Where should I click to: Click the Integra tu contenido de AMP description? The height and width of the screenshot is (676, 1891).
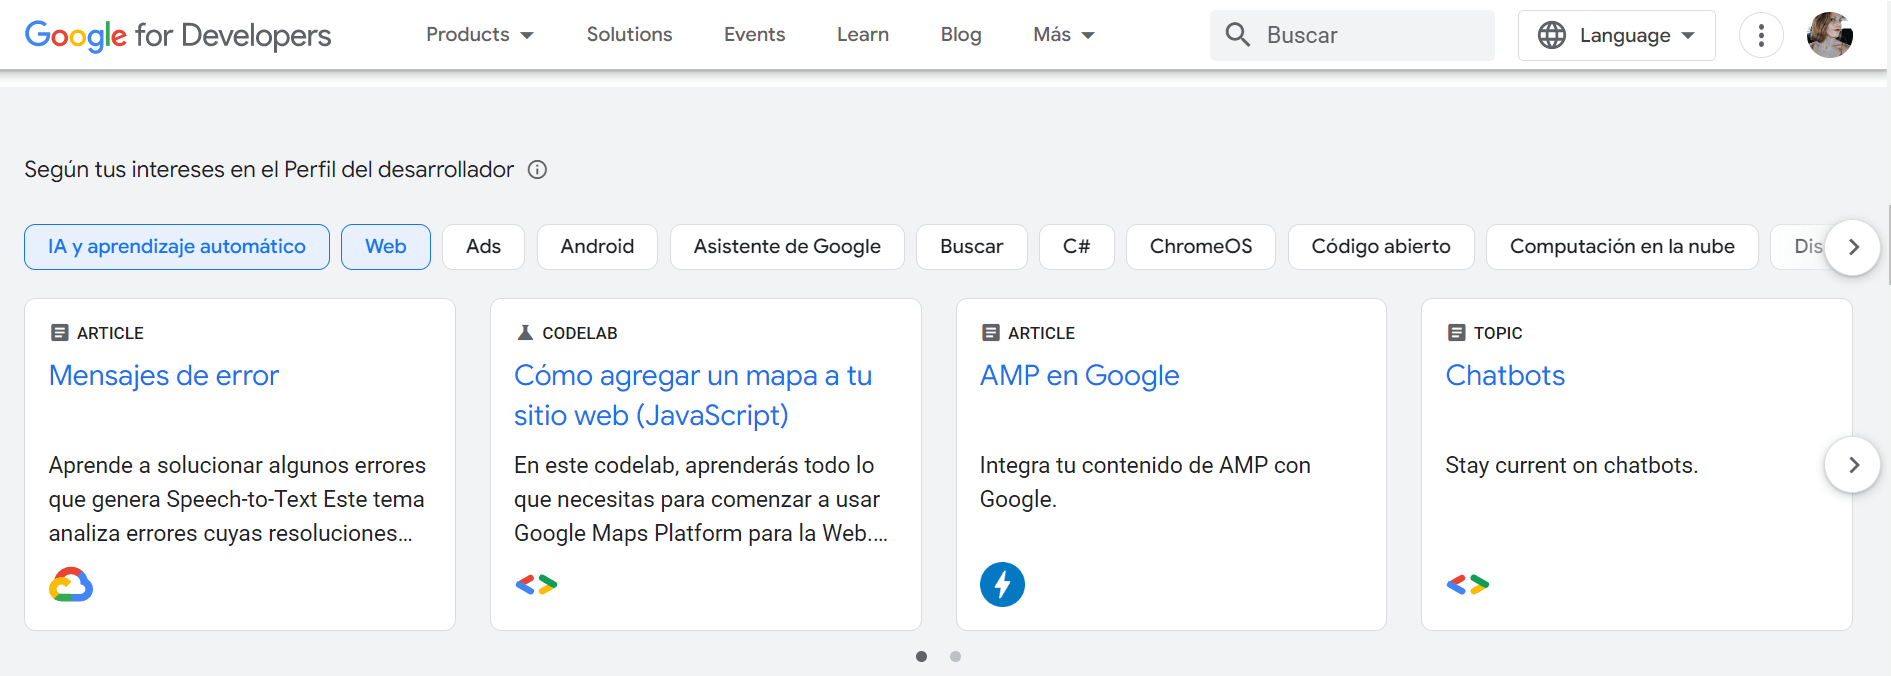click(x=1145, y=483)
